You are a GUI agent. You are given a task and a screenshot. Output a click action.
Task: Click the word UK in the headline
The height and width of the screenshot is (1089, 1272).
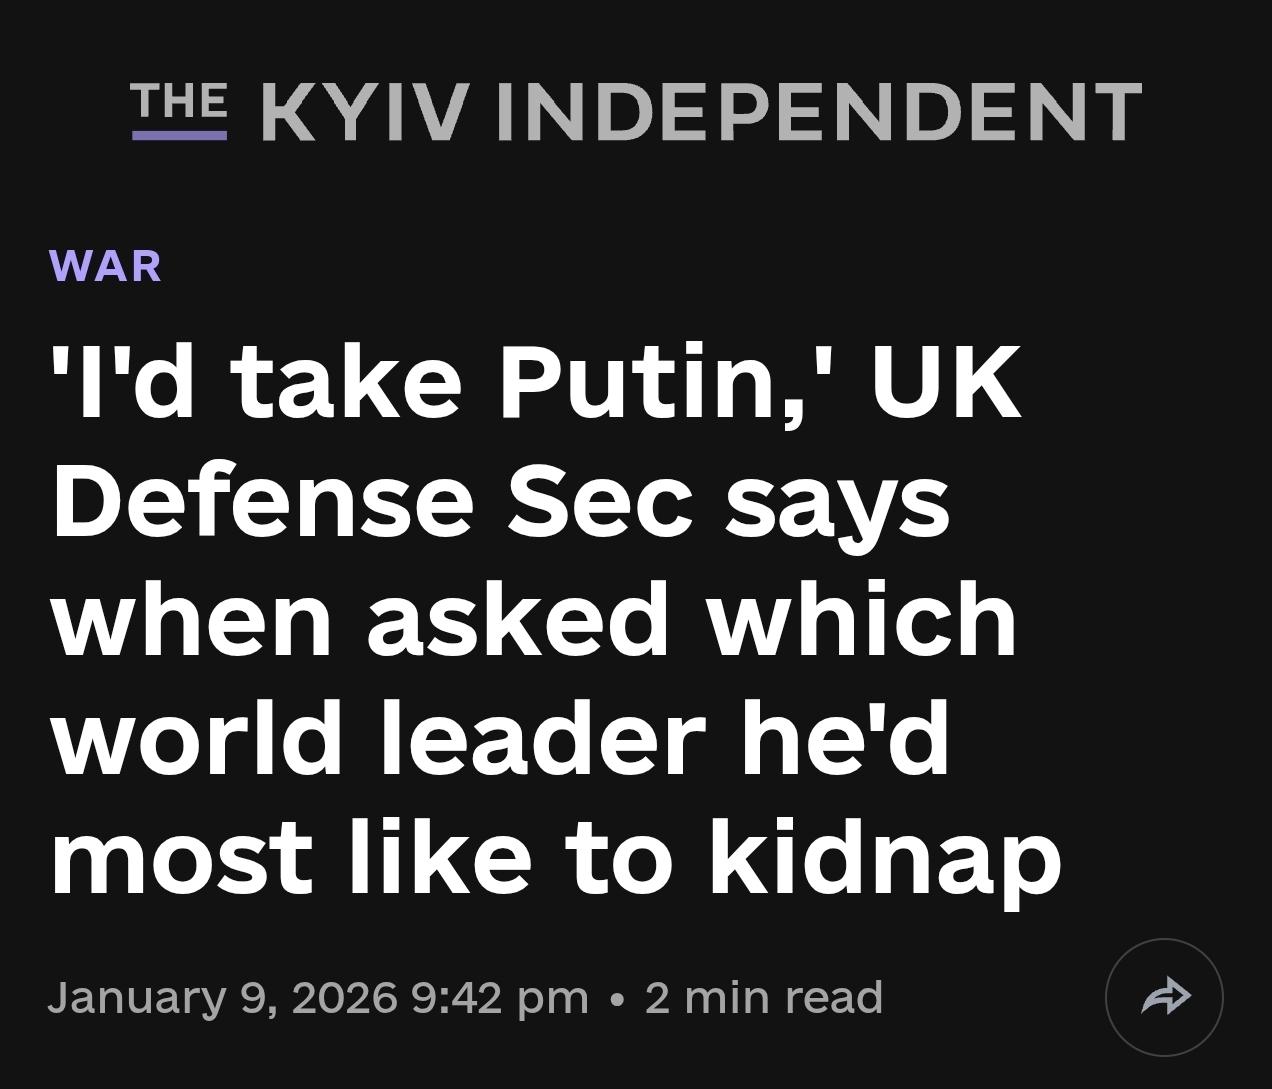pyautogui.click(x=946, y=382)
